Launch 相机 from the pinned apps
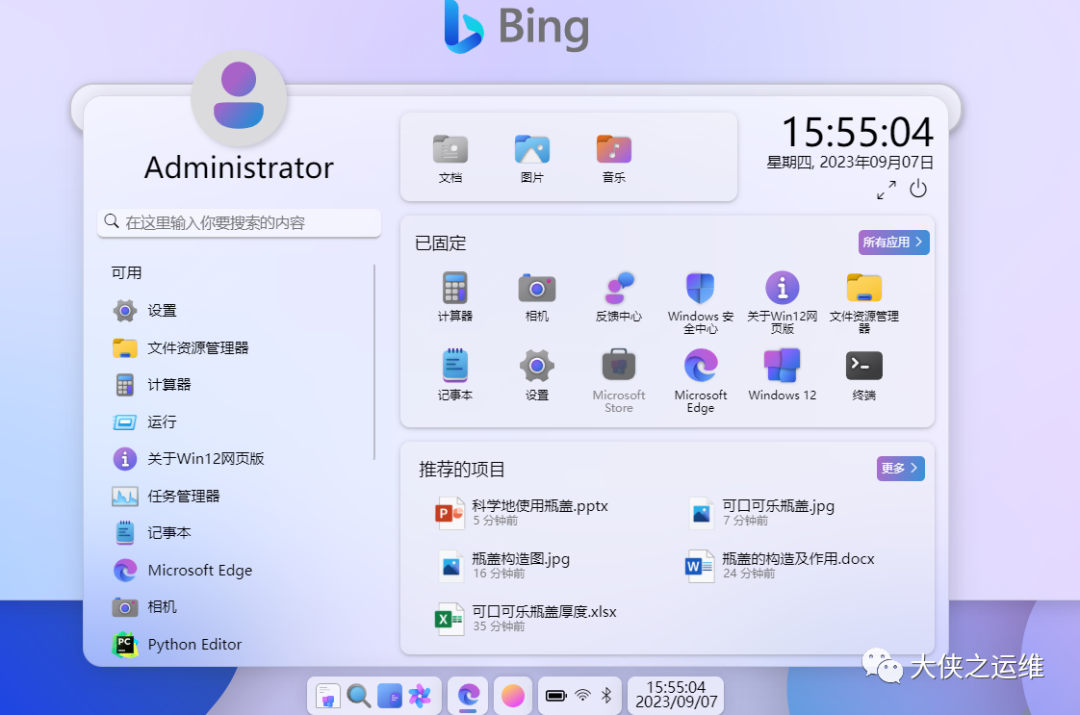This screenshot has width=1080, height=715. [537, 297]
